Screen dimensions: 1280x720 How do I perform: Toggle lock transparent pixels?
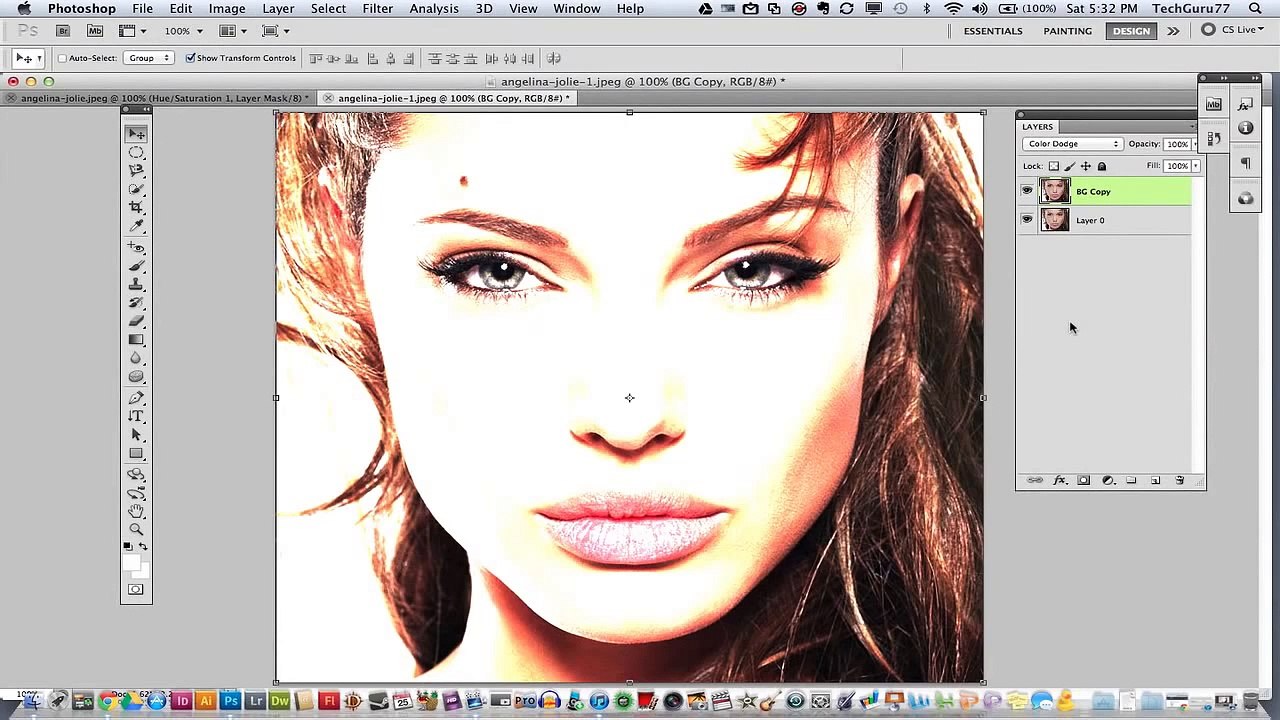tap(1054, 166)
